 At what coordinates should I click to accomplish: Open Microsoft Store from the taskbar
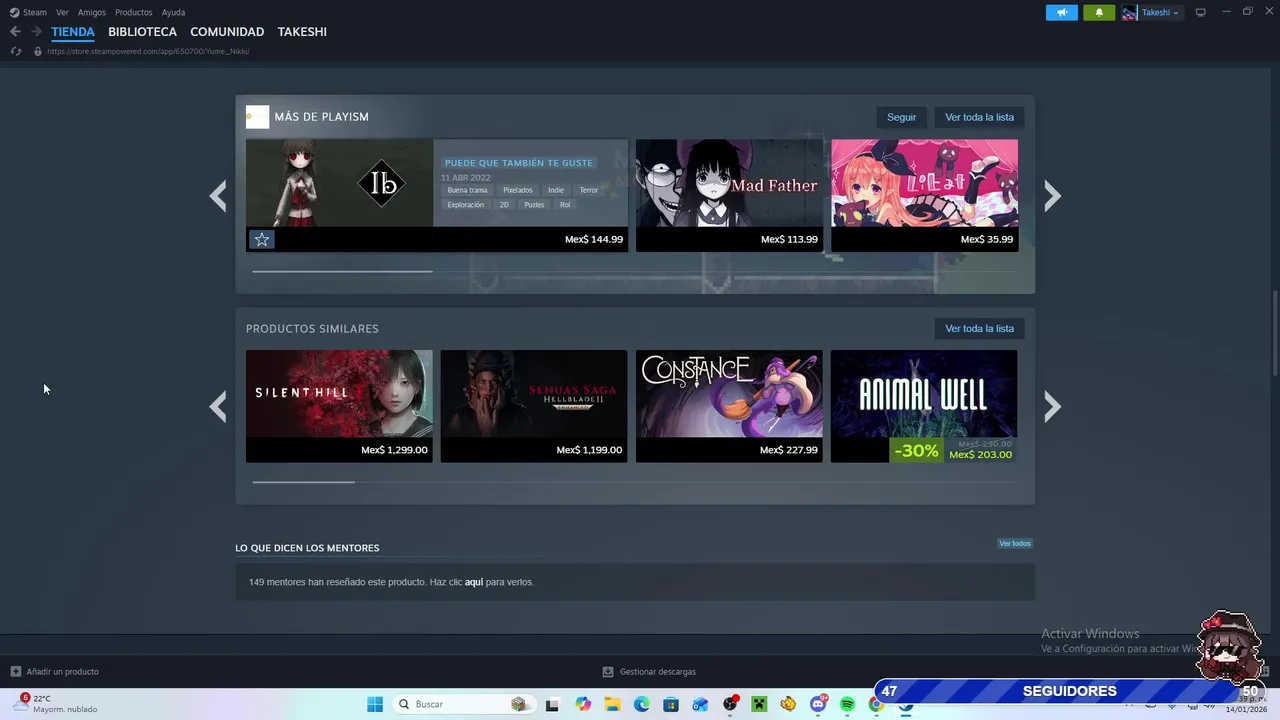coord(671,704)
